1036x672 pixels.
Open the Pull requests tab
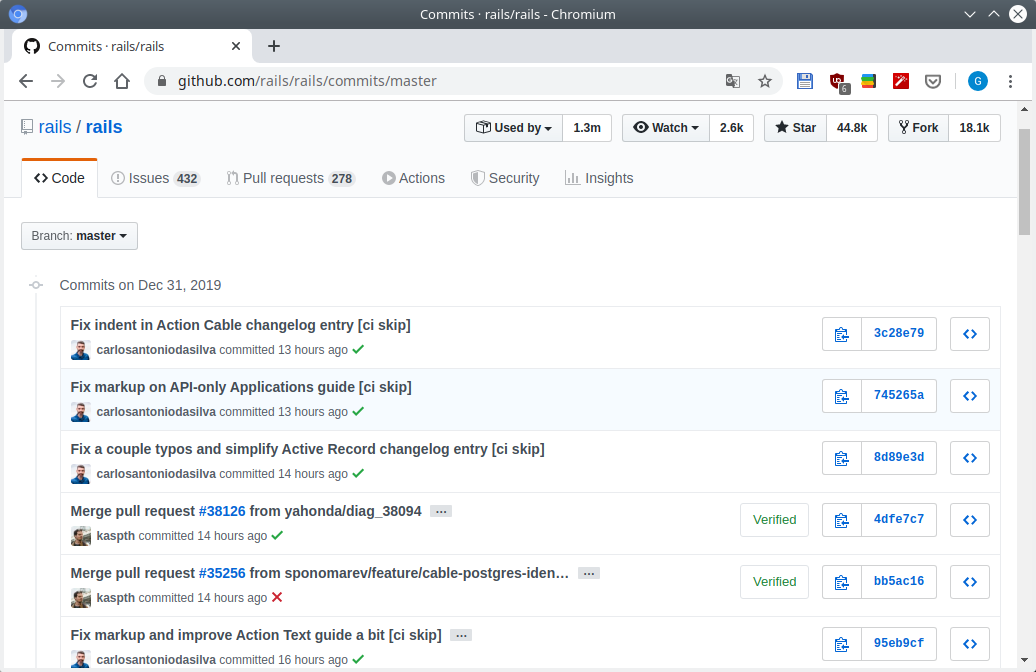tap(291, 178)
